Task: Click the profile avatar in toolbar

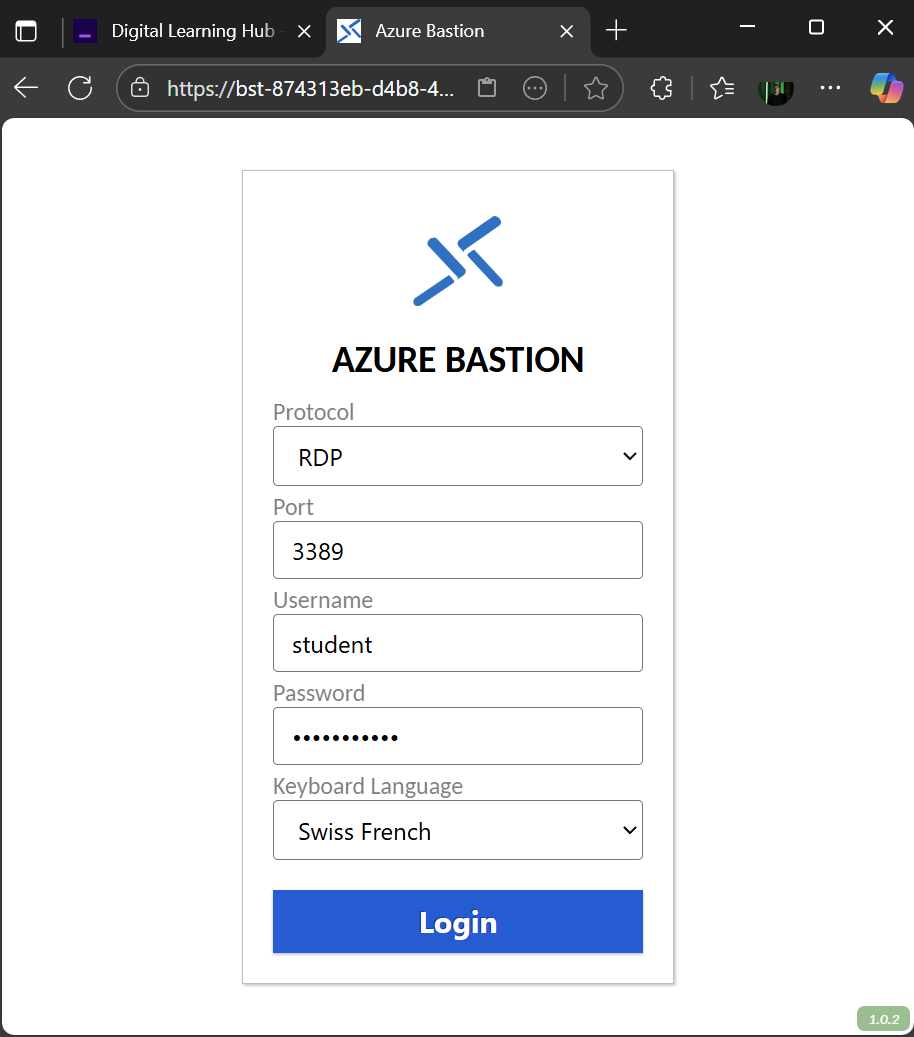Action: tap(776, 88)
